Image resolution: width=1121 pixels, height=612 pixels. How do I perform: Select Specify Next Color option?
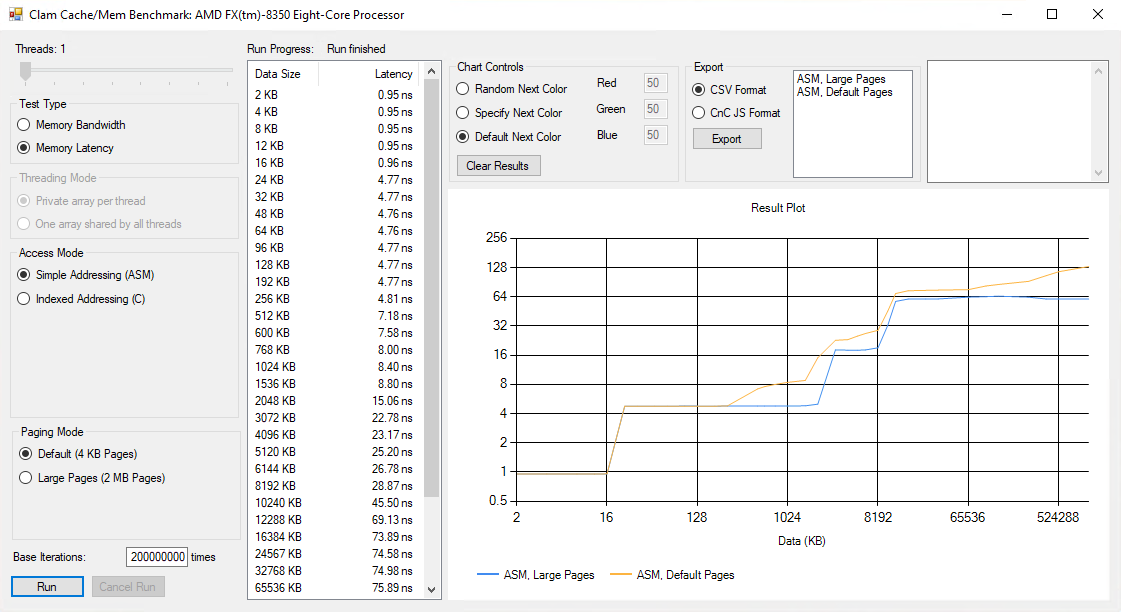(462, 112)
